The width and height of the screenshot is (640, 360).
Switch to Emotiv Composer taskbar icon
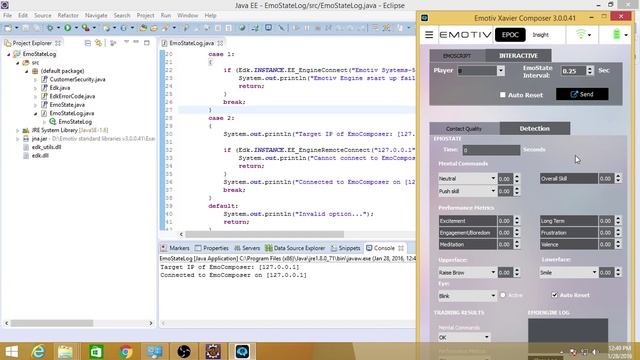click(x=242, y=351)
